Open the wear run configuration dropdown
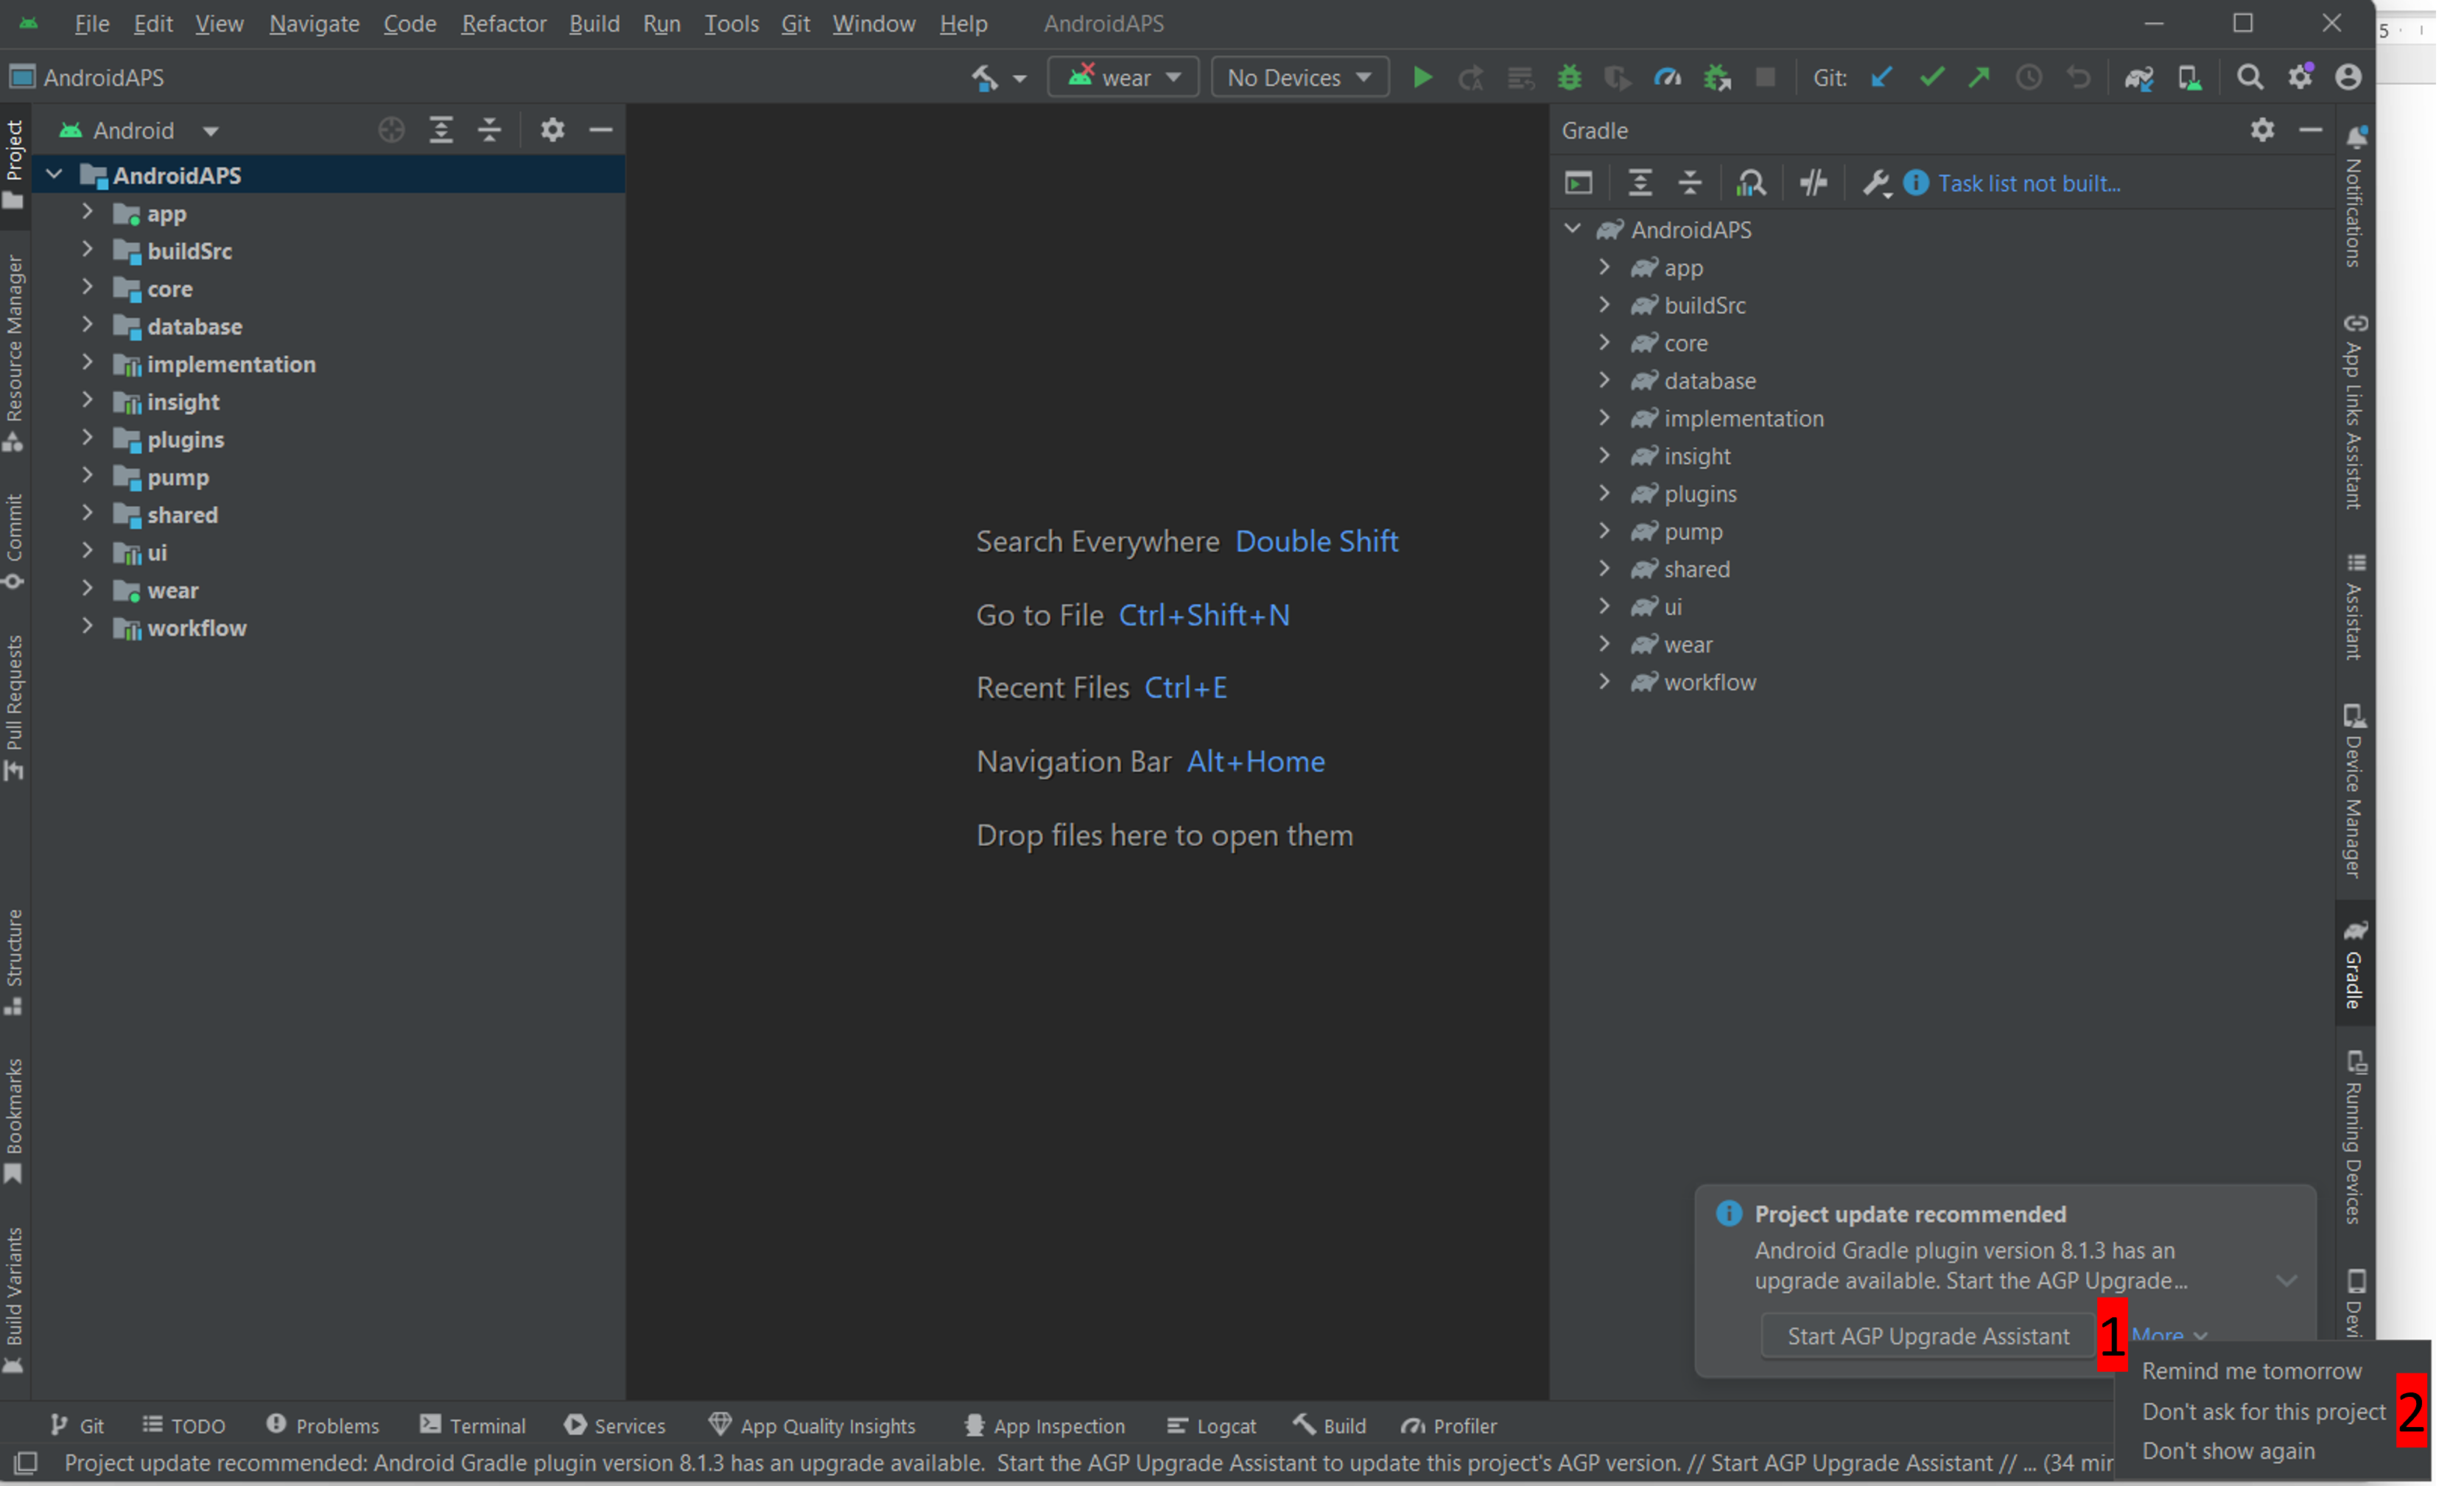The height and width of the screenshot is (1486, 2464). [1123, 77]
